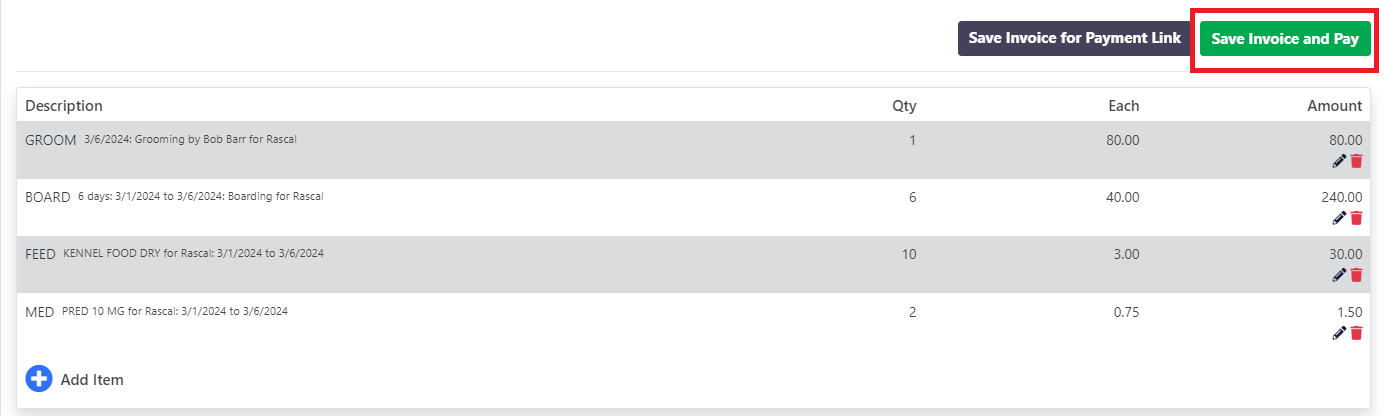Click the KENNEL FOOD DRY description text

(x=193, y=254)
